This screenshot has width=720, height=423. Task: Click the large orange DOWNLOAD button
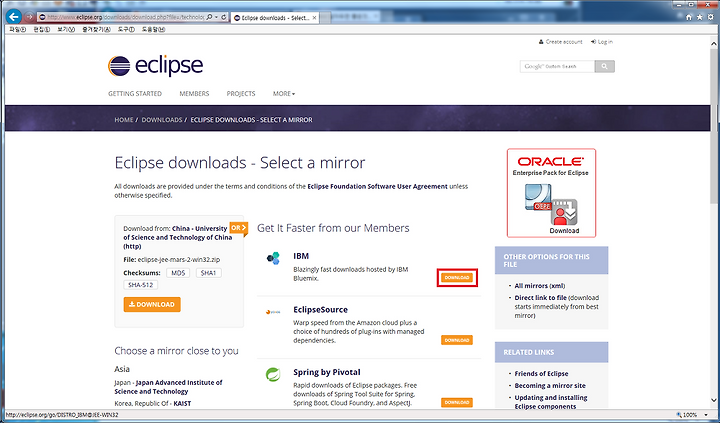(152, 305)
